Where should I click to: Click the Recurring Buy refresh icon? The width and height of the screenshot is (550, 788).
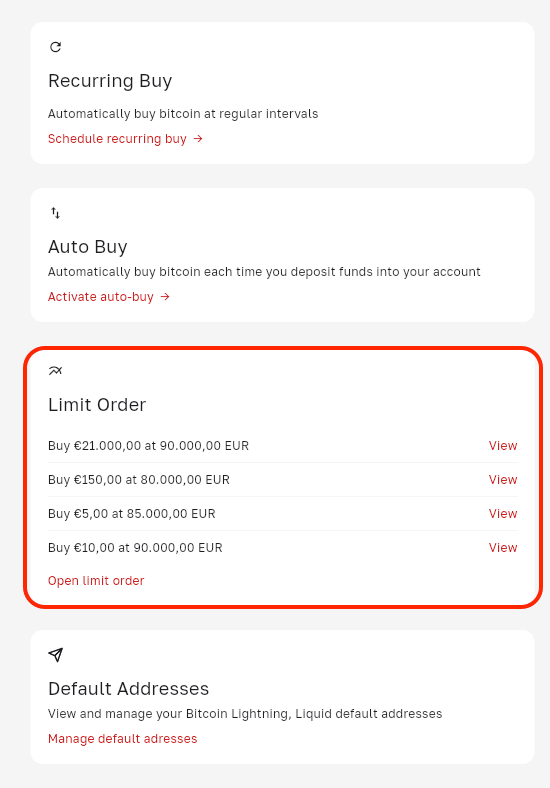(55, 47)
